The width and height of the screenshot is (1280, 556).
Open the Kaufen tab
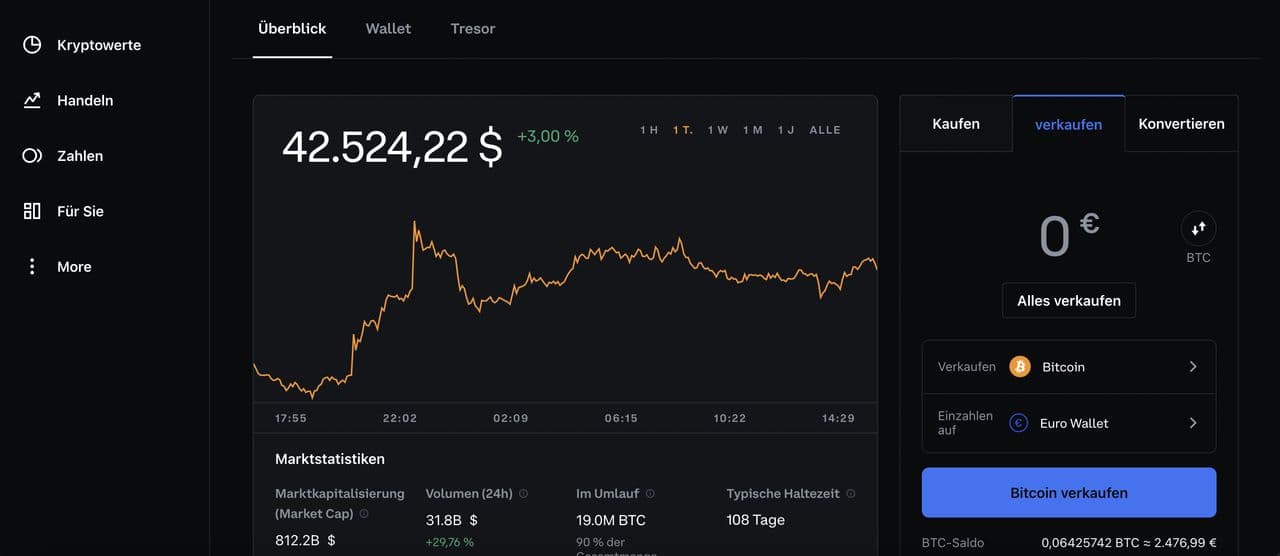click(x=956, y=124)
